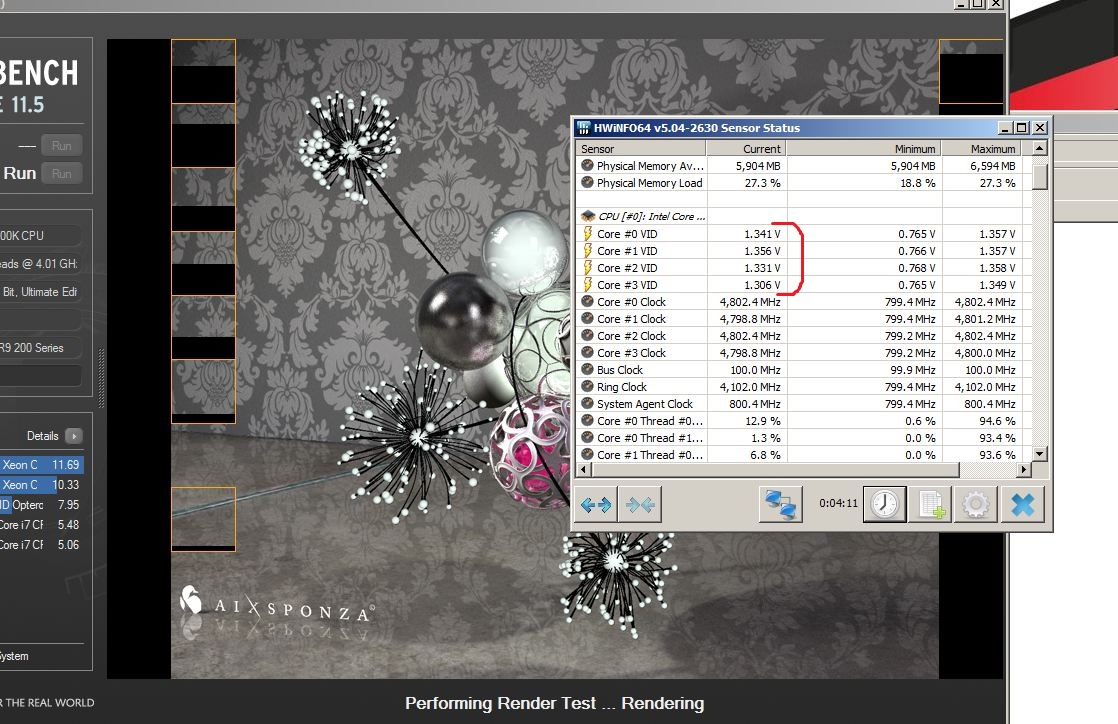The image size is (1118, 724).
Task: Sort by Sensor column header
Action: 641,148
